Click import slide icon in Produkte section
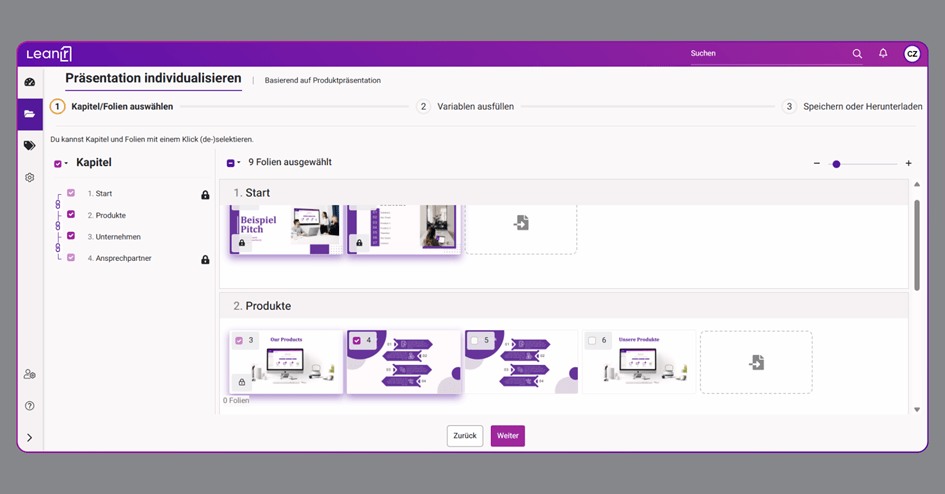Image resolution: width=945 pixels, height=494 pixels. [x=756, y=362]
